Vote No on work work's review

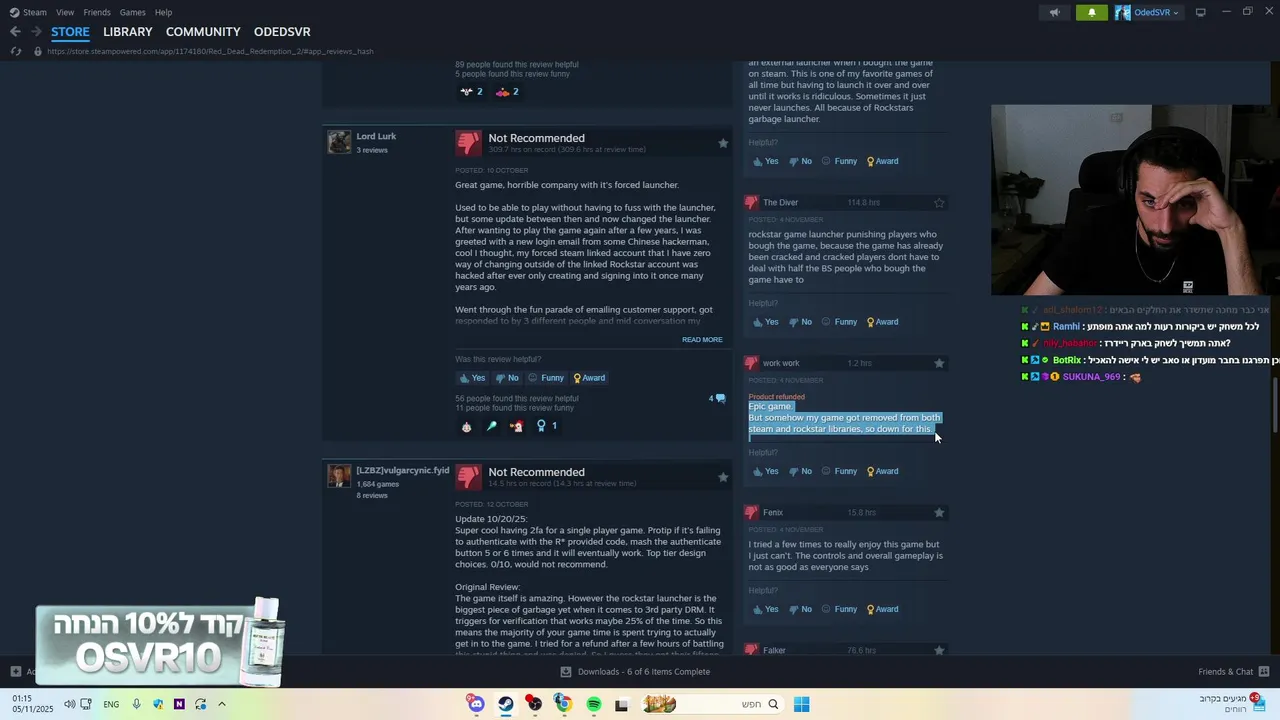pos(800,471)
